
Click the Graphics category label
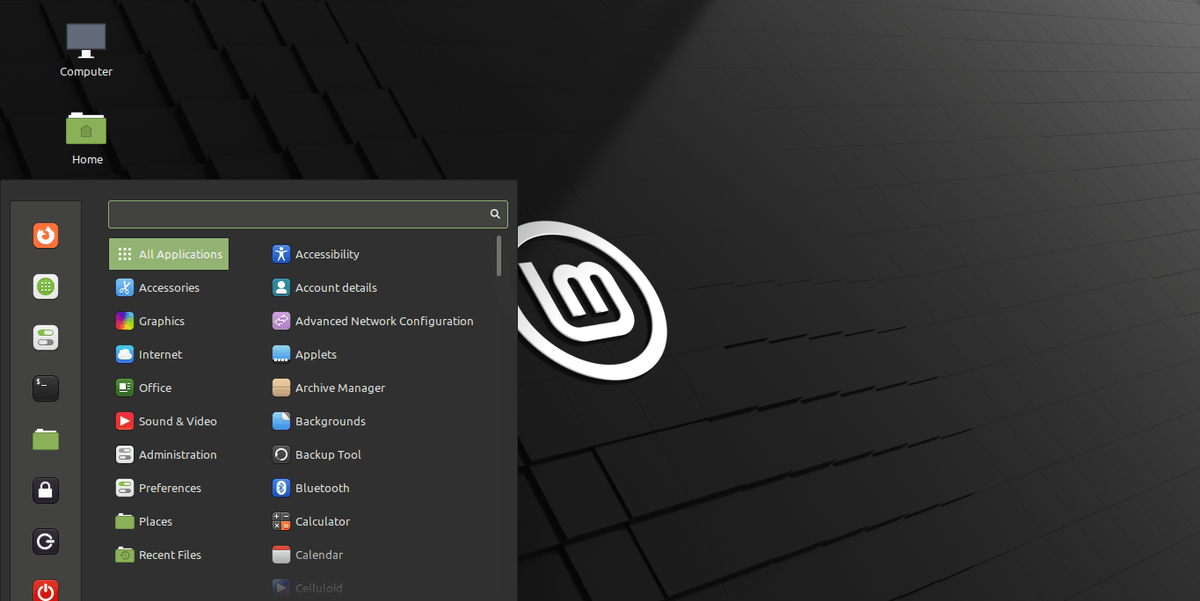coord(162,321)
